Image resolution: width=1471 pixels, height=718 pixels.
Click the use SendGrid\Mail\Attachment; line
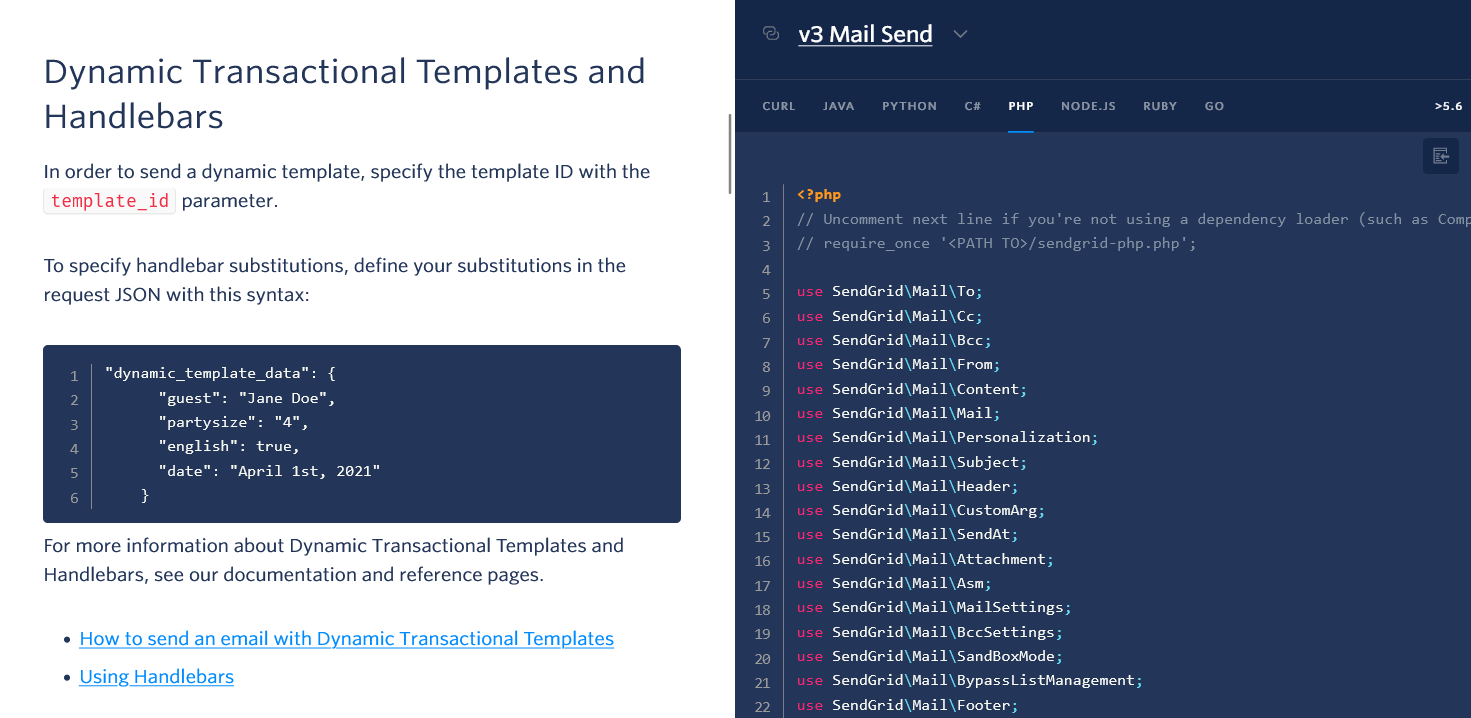[x=925, y=559]
